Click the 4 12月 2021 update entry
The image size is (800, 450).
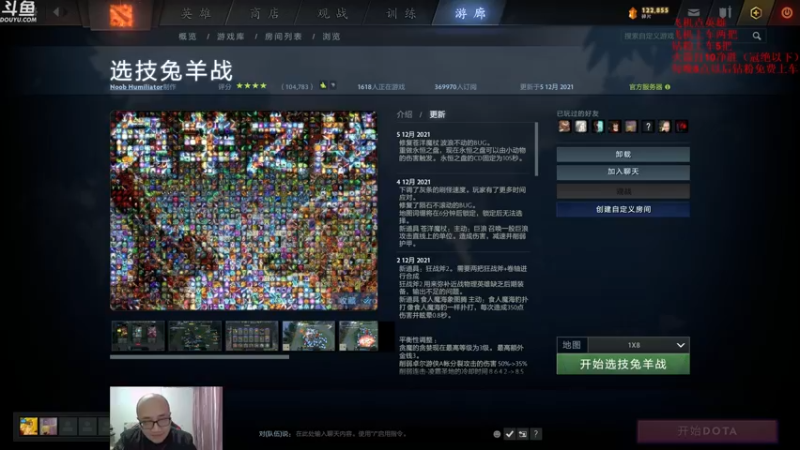click(413, 182)
